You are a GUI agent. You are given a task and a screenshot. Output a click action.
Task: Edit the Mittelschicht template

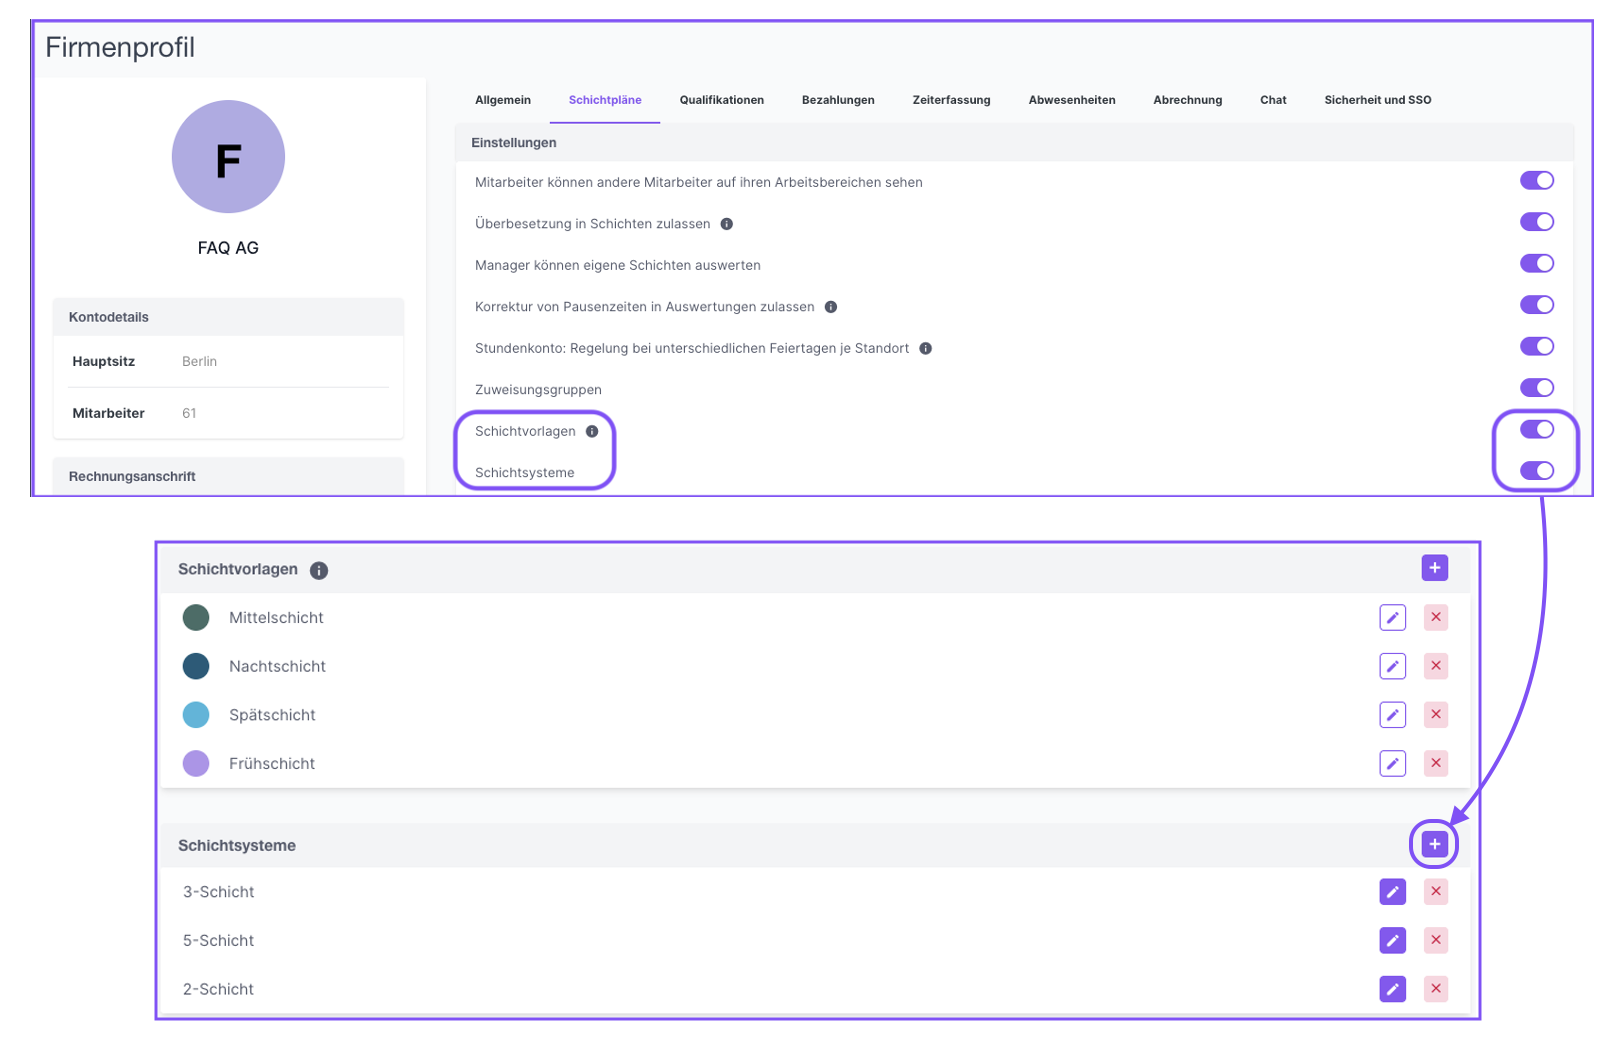[x=1392, y=618]
